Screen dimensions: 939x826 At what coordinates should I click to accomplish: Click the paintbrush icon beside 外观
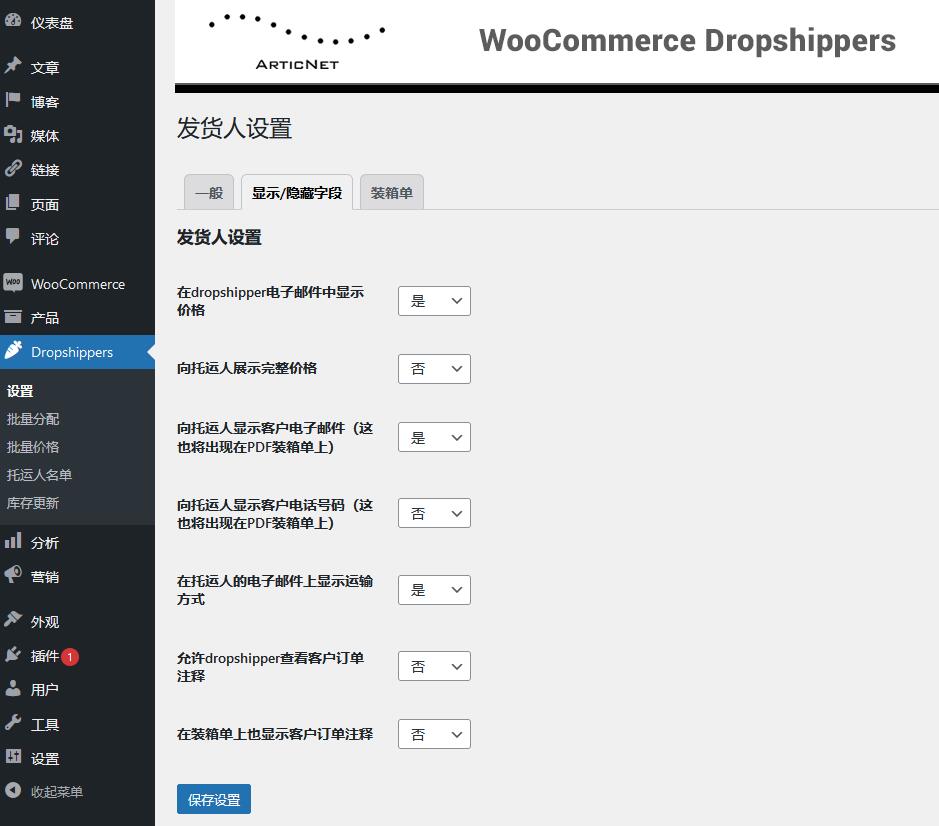(13, 620)
